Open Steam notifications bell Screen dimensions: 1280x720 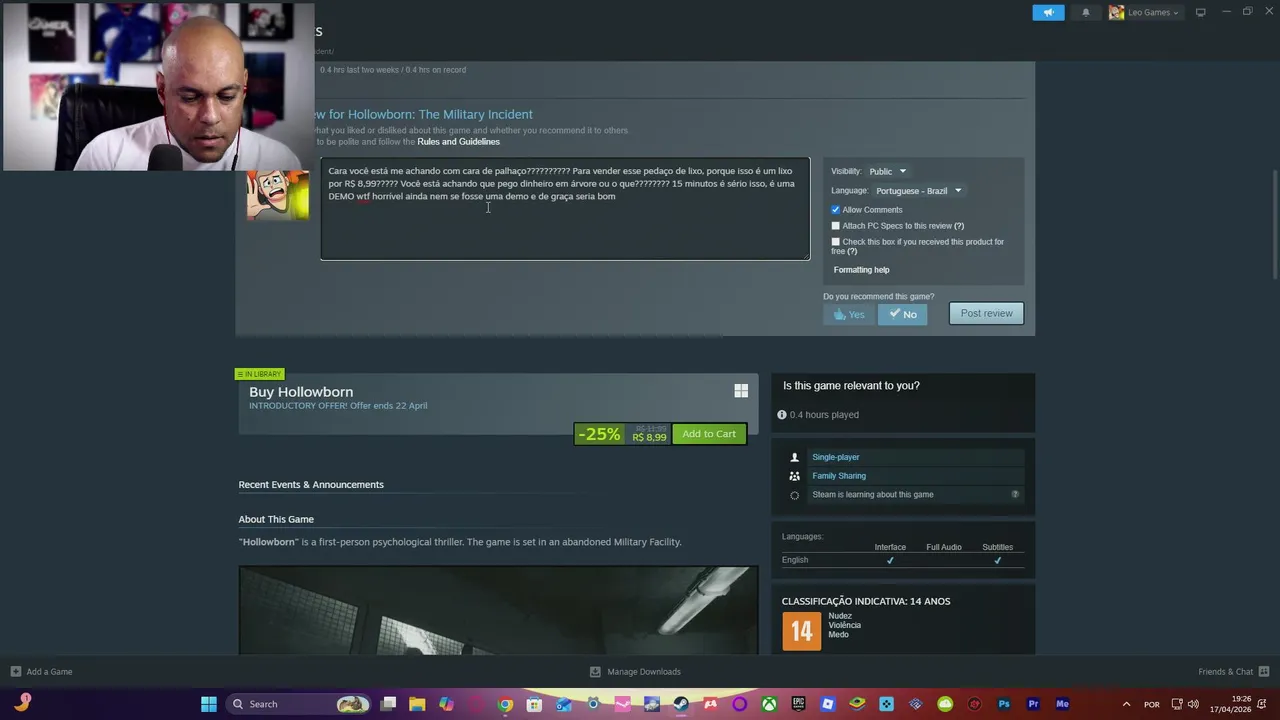click(1086, 12)
